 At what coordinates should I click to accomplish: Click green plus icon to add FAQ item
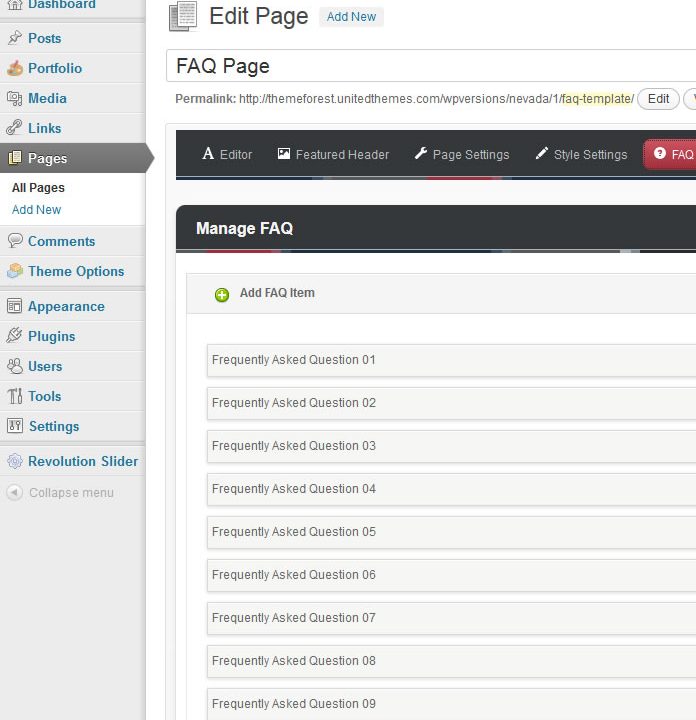(222, 294)
